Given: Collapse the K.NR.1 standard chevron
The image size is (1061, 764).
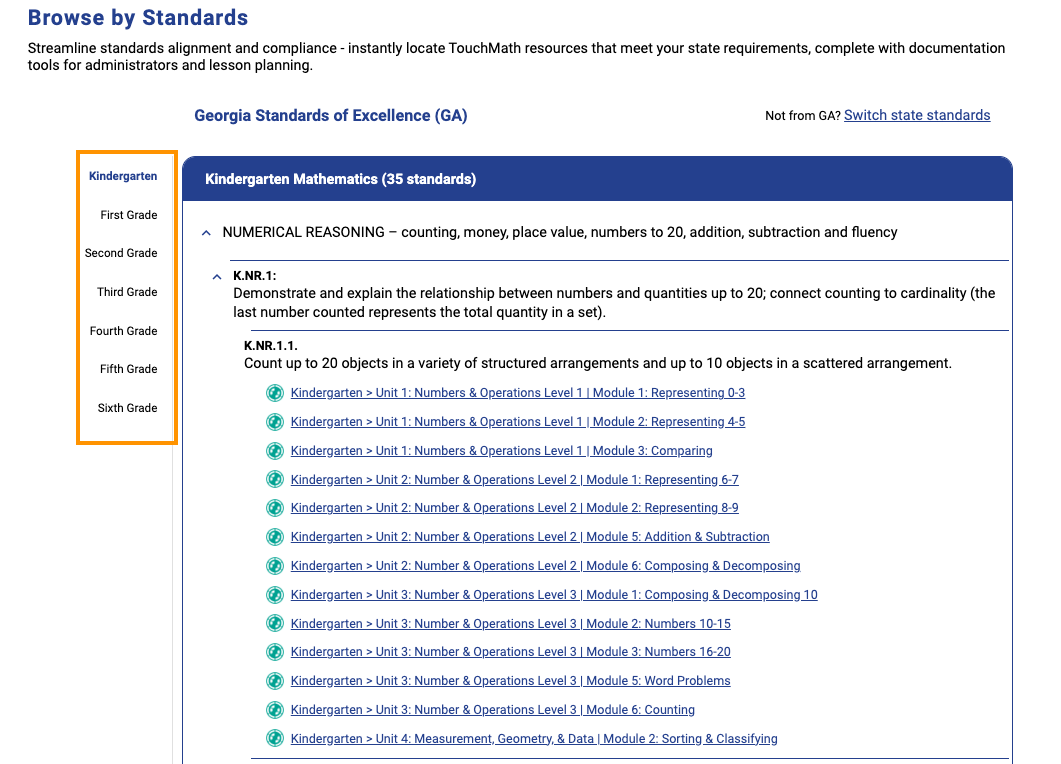Looking at the screenshot, I should [x=217, y=277].
